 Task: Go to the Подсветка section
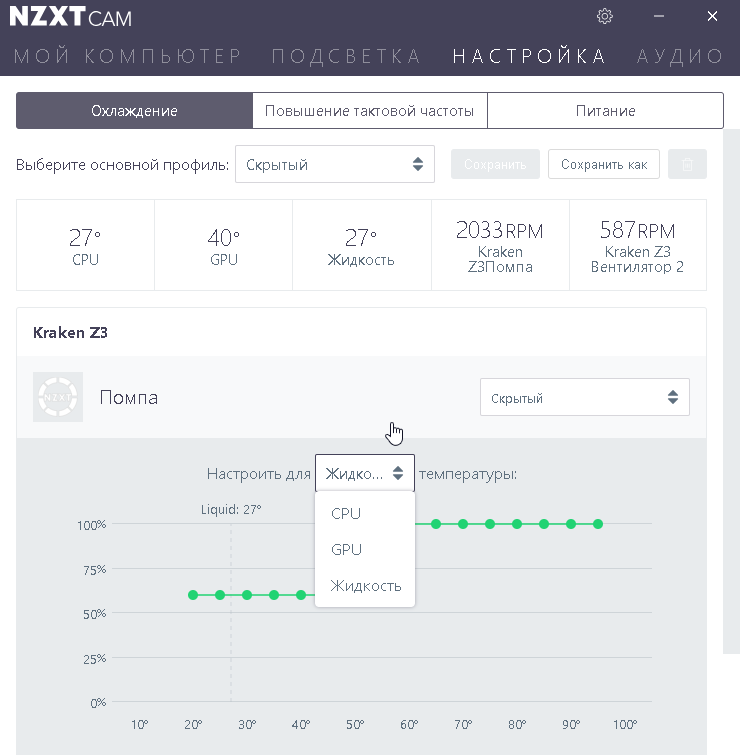346,56
